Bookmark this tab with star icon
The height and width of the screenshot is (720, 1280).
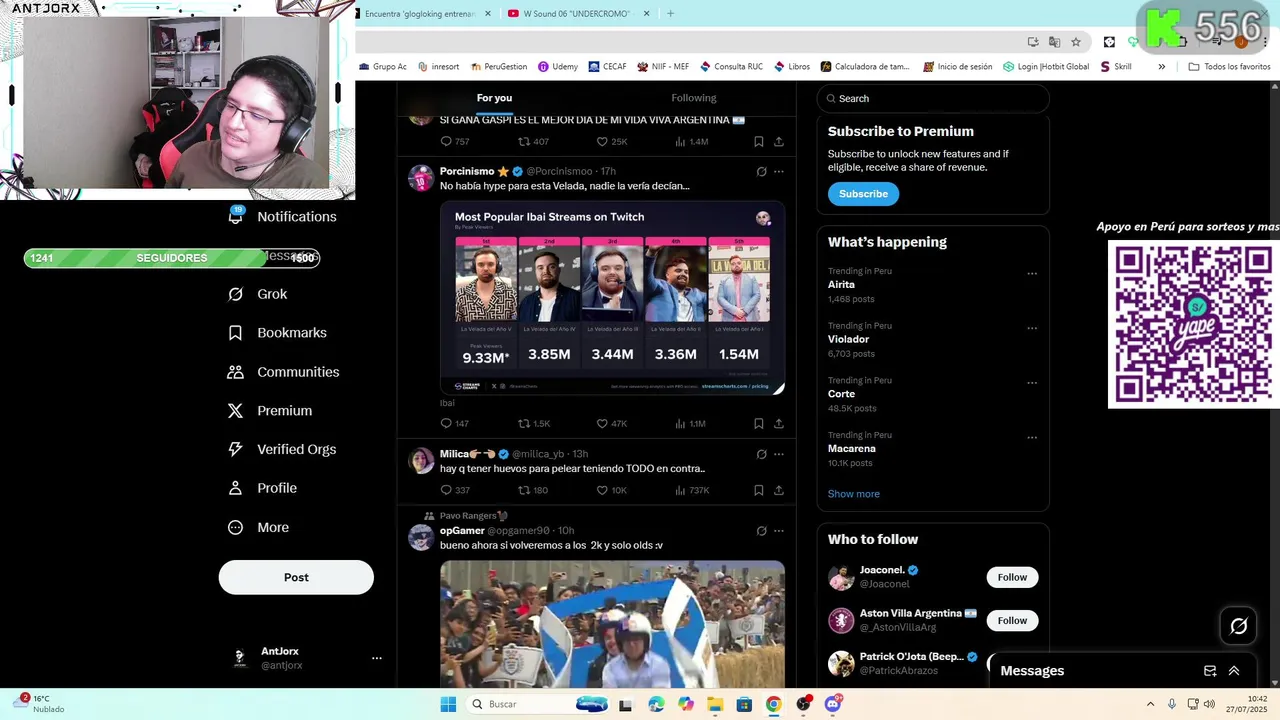[x=1076, y=42]
